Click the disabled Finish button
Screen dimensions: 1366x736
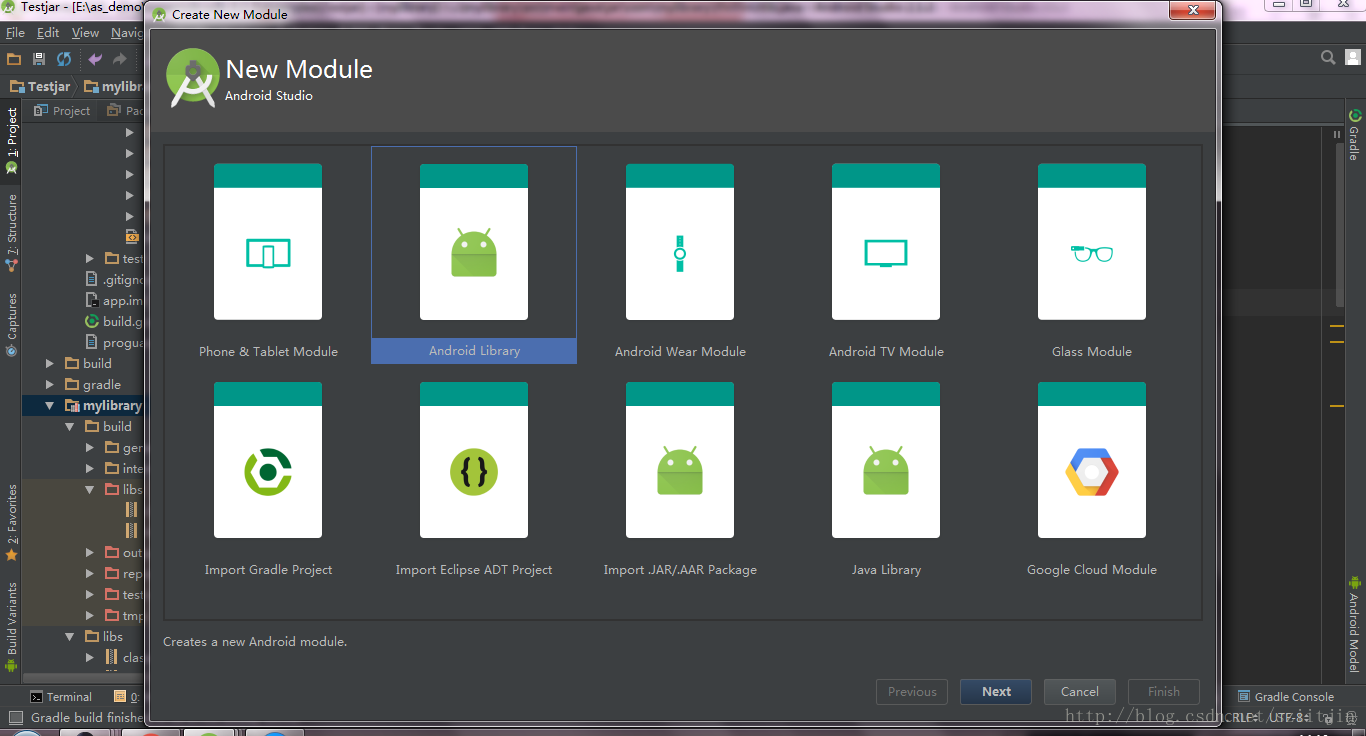pyautogui.click(x=1164, y=691)
